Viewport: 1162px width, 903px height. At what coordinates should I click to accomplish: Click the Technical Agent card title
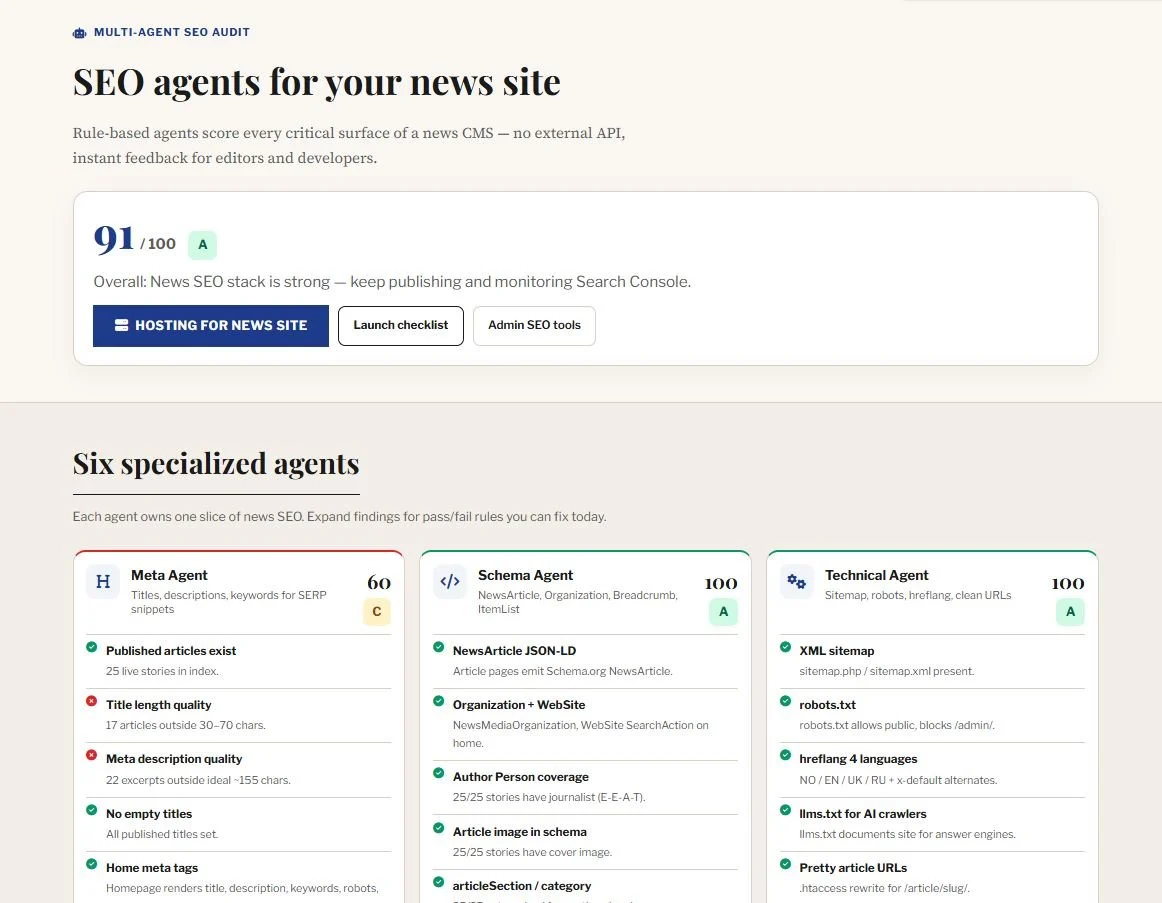point(877,576)
